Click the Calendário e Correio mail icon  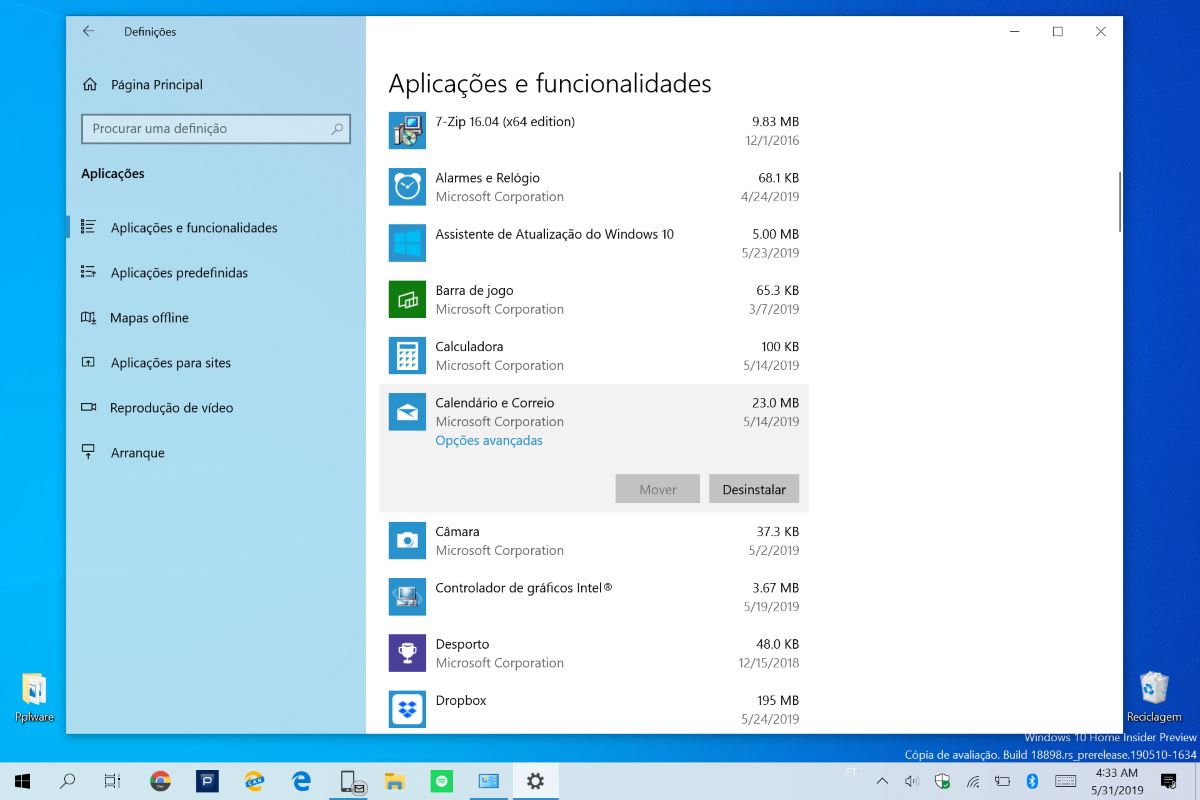click(407, 412)
